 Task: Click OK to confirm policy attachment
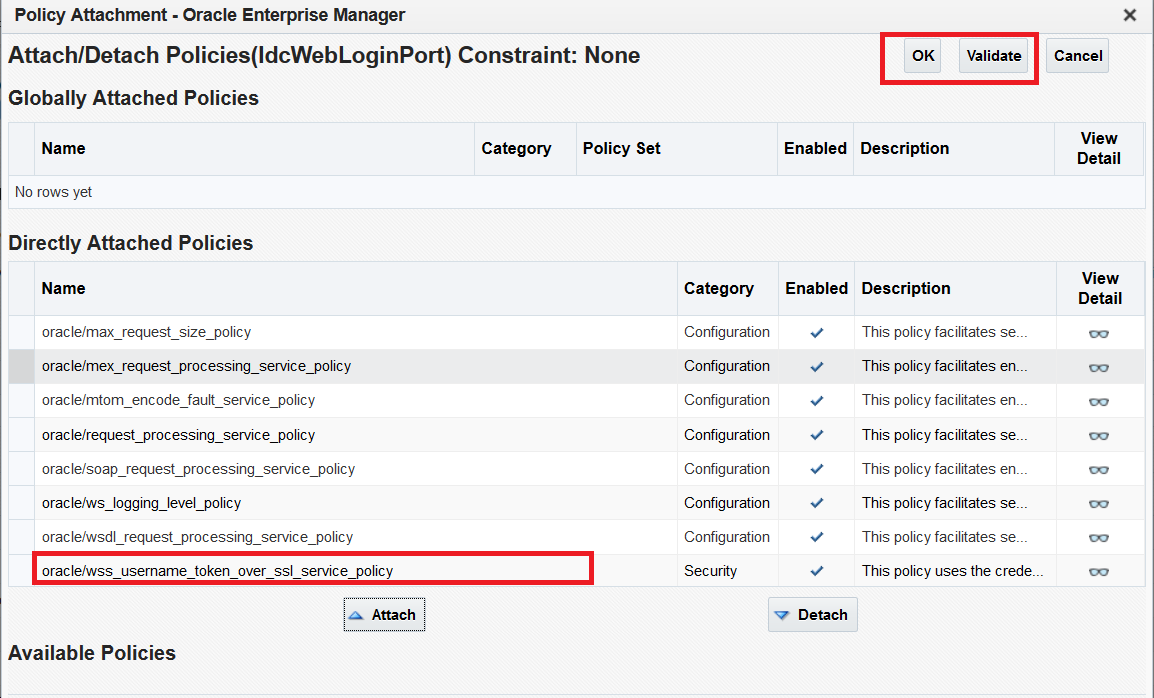point(923,56)
